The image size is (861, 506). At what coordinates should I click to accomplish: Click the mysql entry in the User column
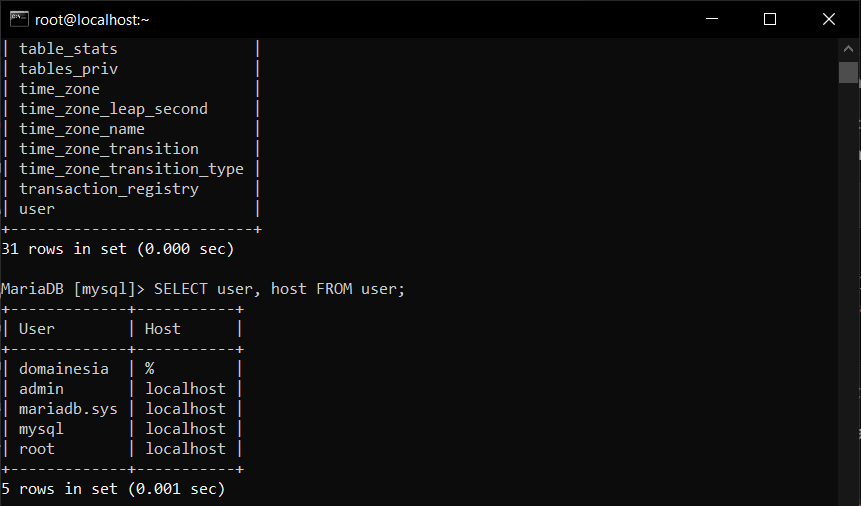pos(42,429)
